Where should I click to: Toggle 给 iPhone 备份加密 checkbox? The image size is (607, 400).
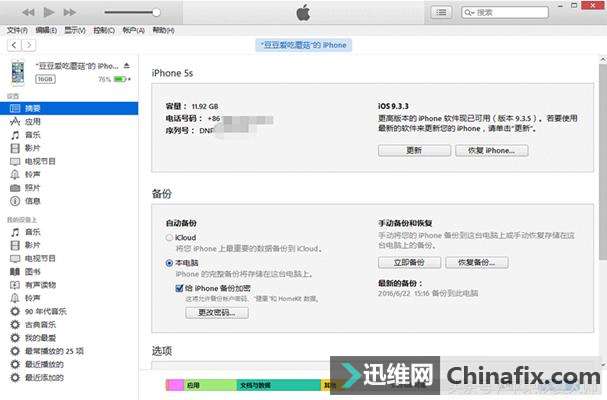click(179, 288)
